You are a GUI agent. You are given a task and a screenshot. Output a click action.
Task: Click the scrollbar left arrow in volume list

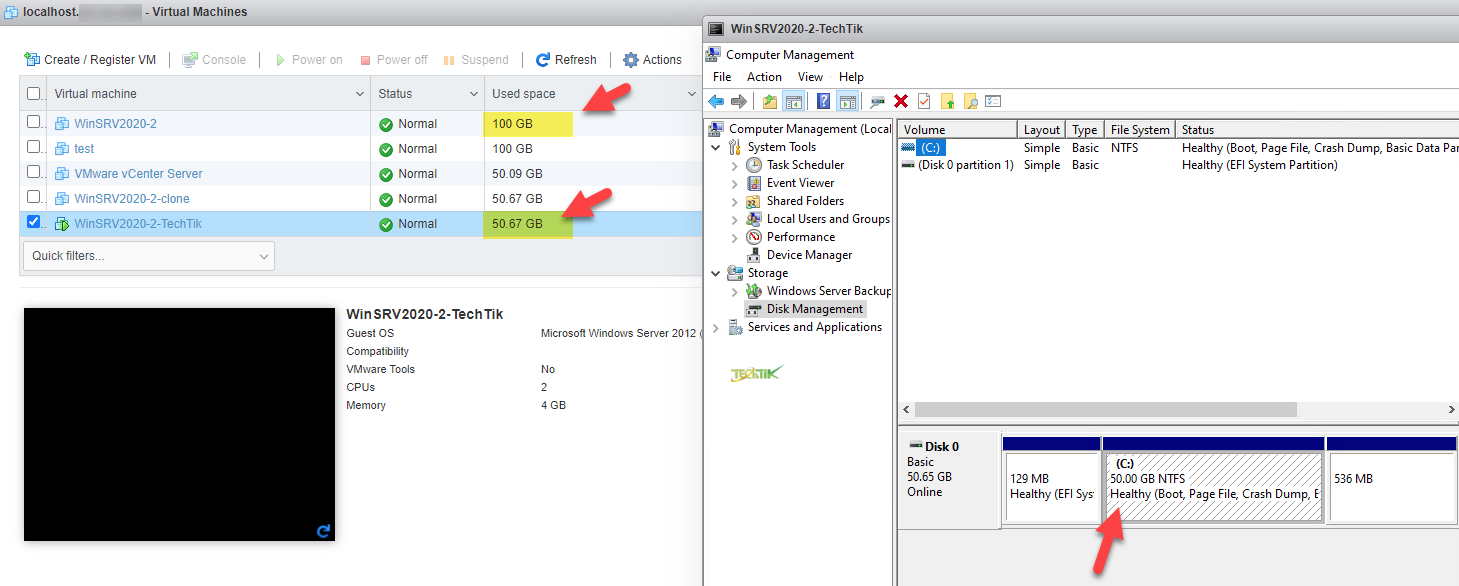pyautogui.click(x=906, y=410)
